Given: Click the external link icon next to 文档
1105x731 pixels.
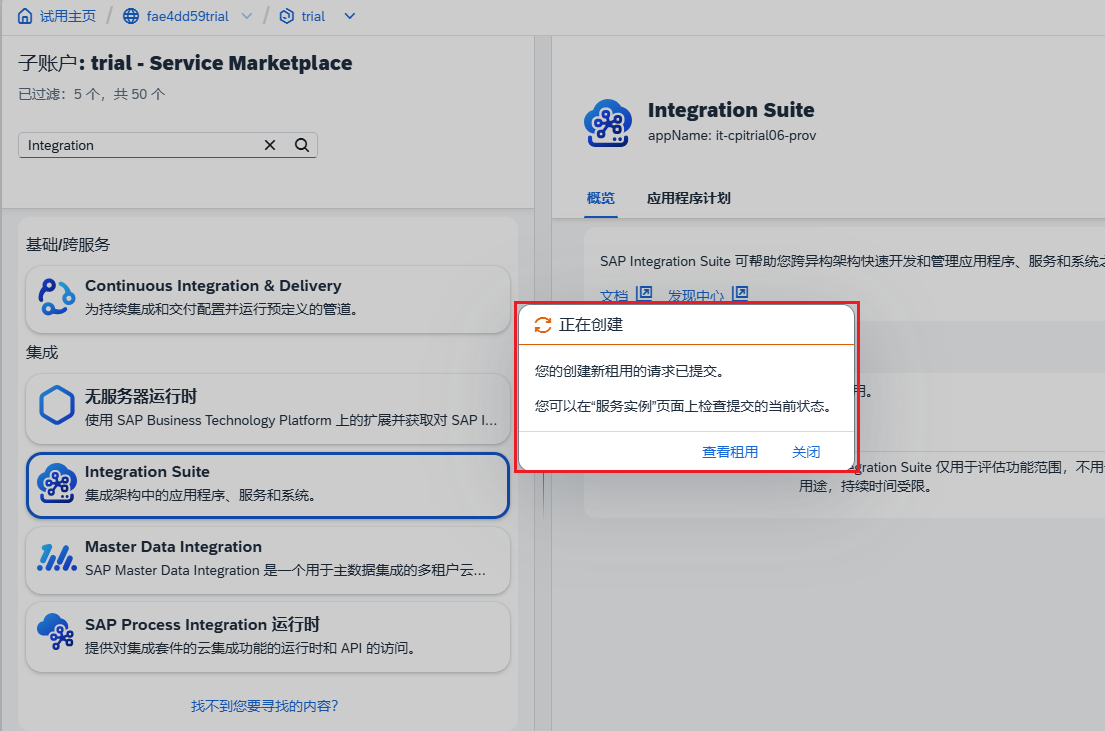Looking at the screenshot, I should 644,294.
